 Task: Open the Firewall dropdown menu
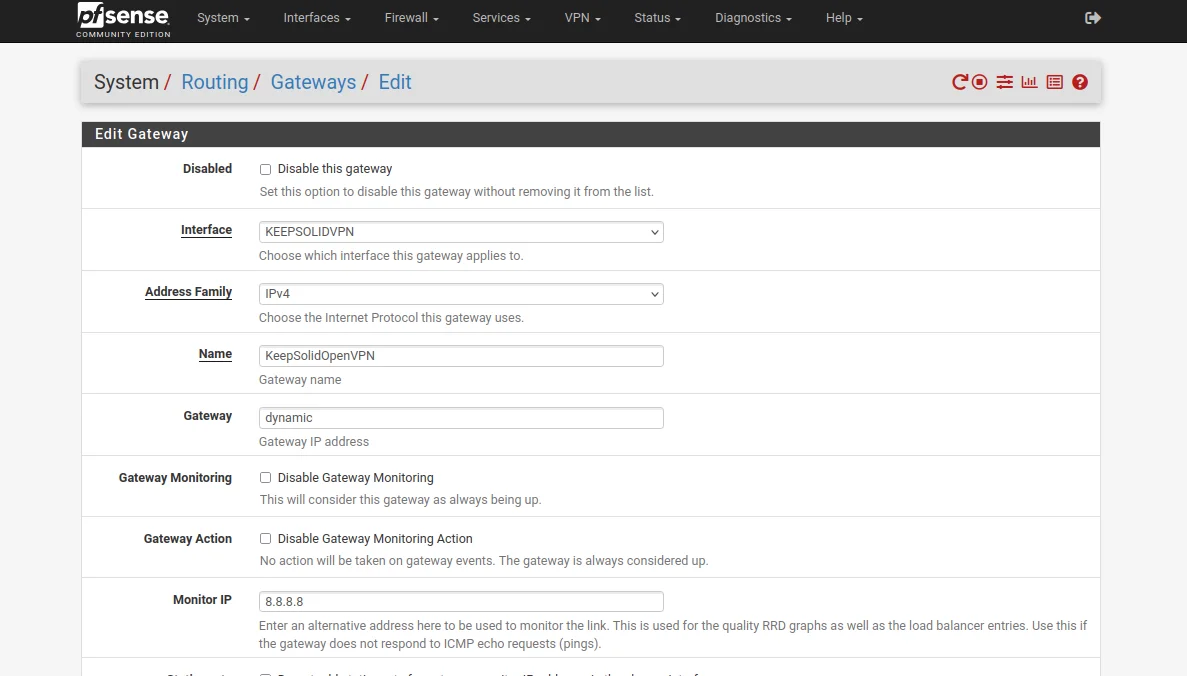coord(411,18)
